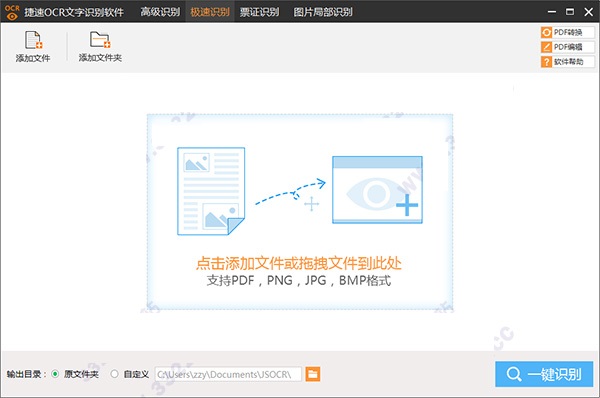600x398 pixels.
Task: Maximize the OCR window
Action: pyautogui.click(x=570, y=12)
